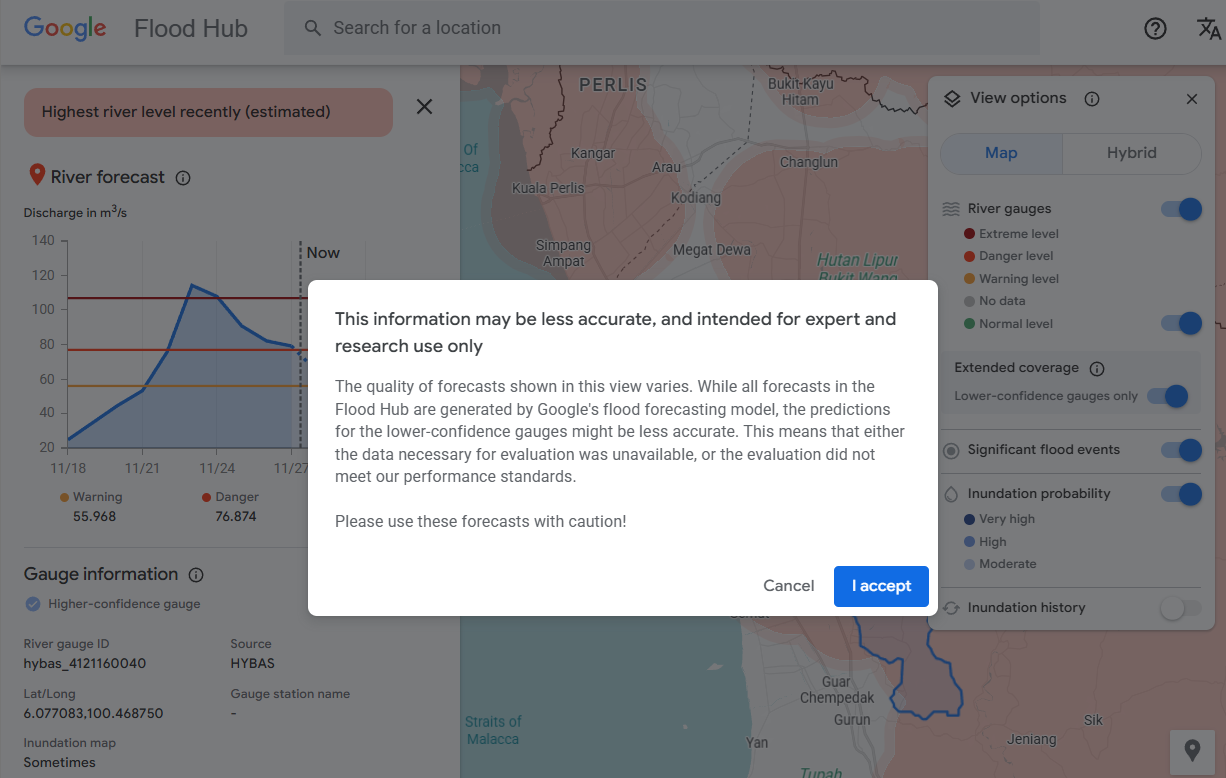Close the river level side panel
The image size is (1226, 778).
(424, 107)
